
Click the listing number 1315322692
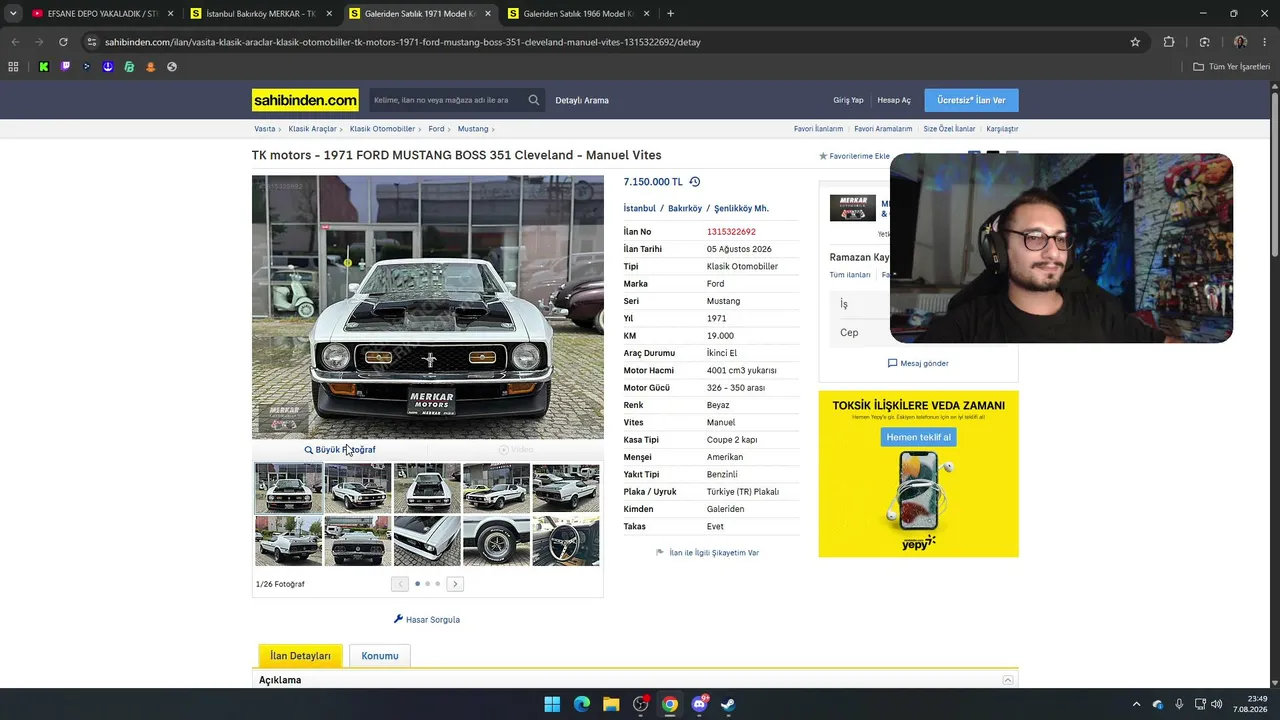pyautogui.click(x=731, y=232)
